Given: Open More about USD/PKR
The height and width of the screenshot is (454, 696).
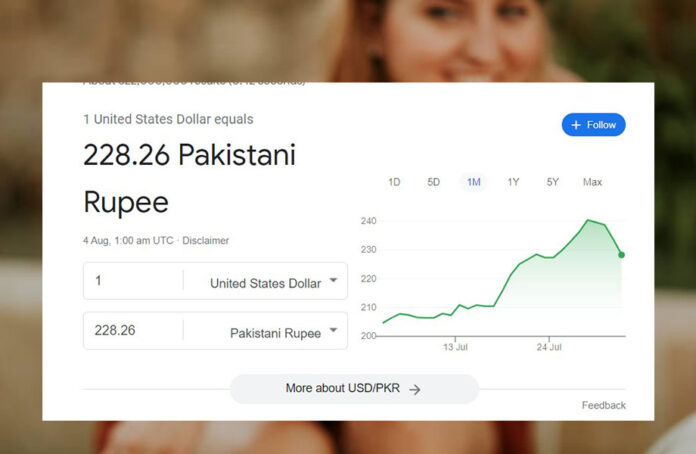Looking at the screenshot, I should [x=354, y=389].
